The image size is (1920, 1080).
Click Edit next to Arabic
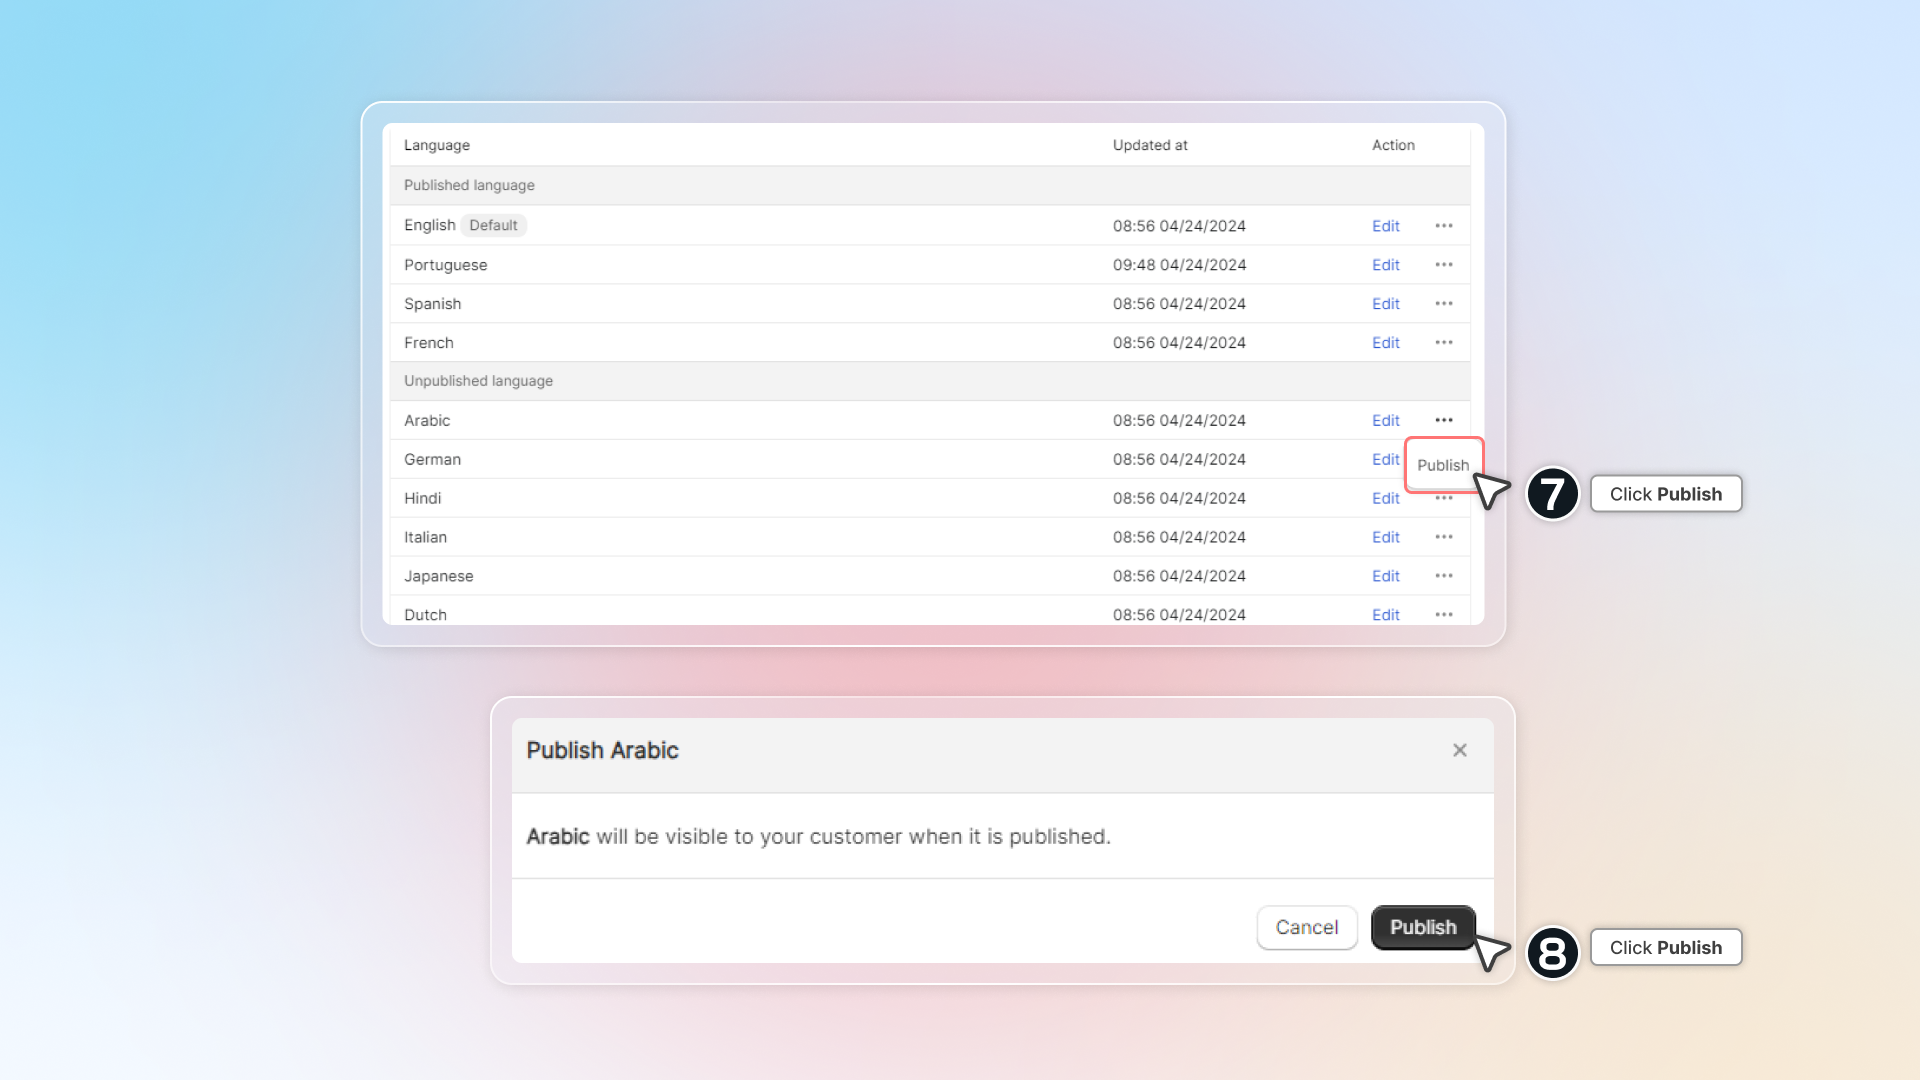(1386, 420)
